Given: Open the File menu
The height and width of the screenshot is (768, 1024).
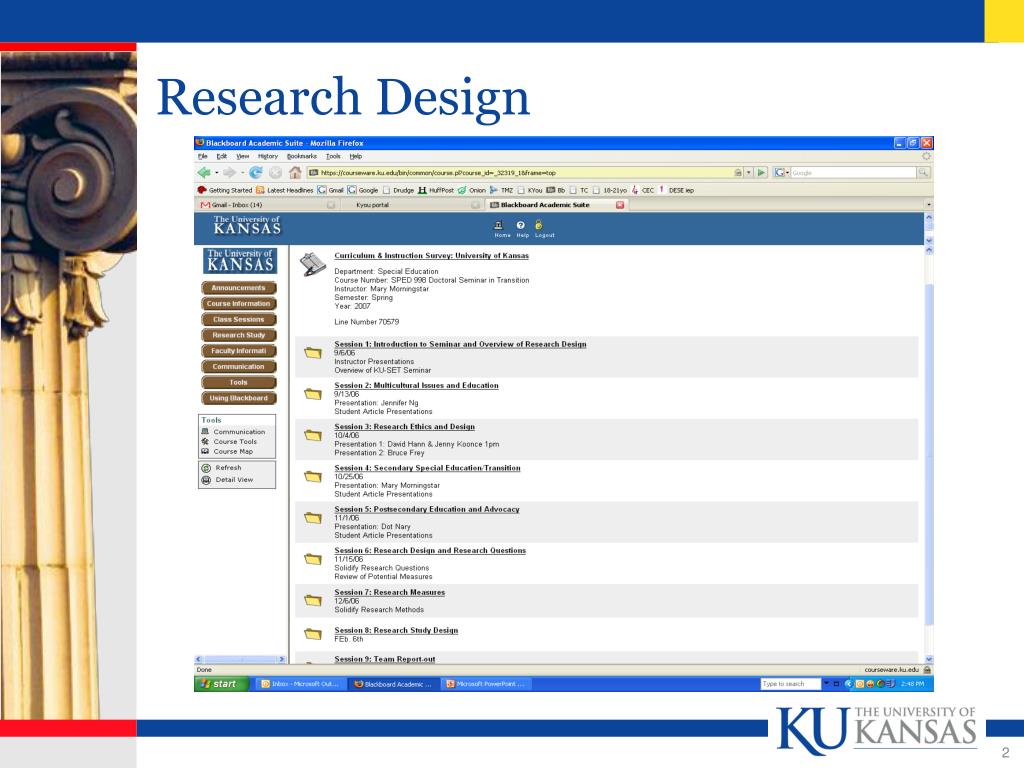Looking at the screenshot, I should click(202, 157).
